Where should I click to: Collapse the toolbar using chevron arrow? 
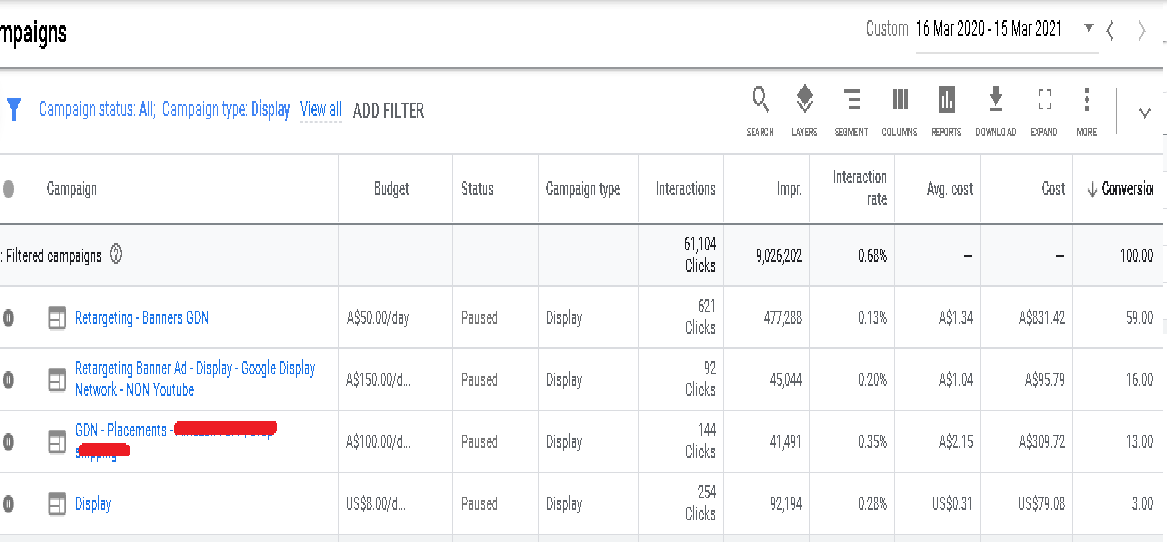pyautogui.click(x=1144, y=113)
